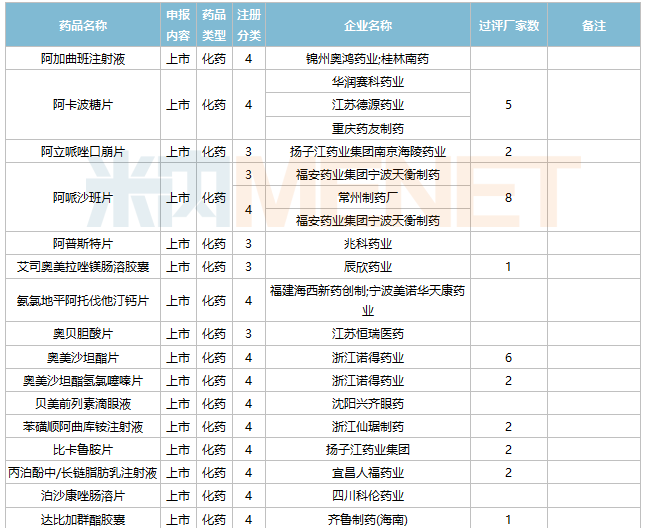Screen dimensions: 645x528
Task: Click 福建海西新药创制;宁波美诺华天康药业 cell
Action: (x=368, y=300)
